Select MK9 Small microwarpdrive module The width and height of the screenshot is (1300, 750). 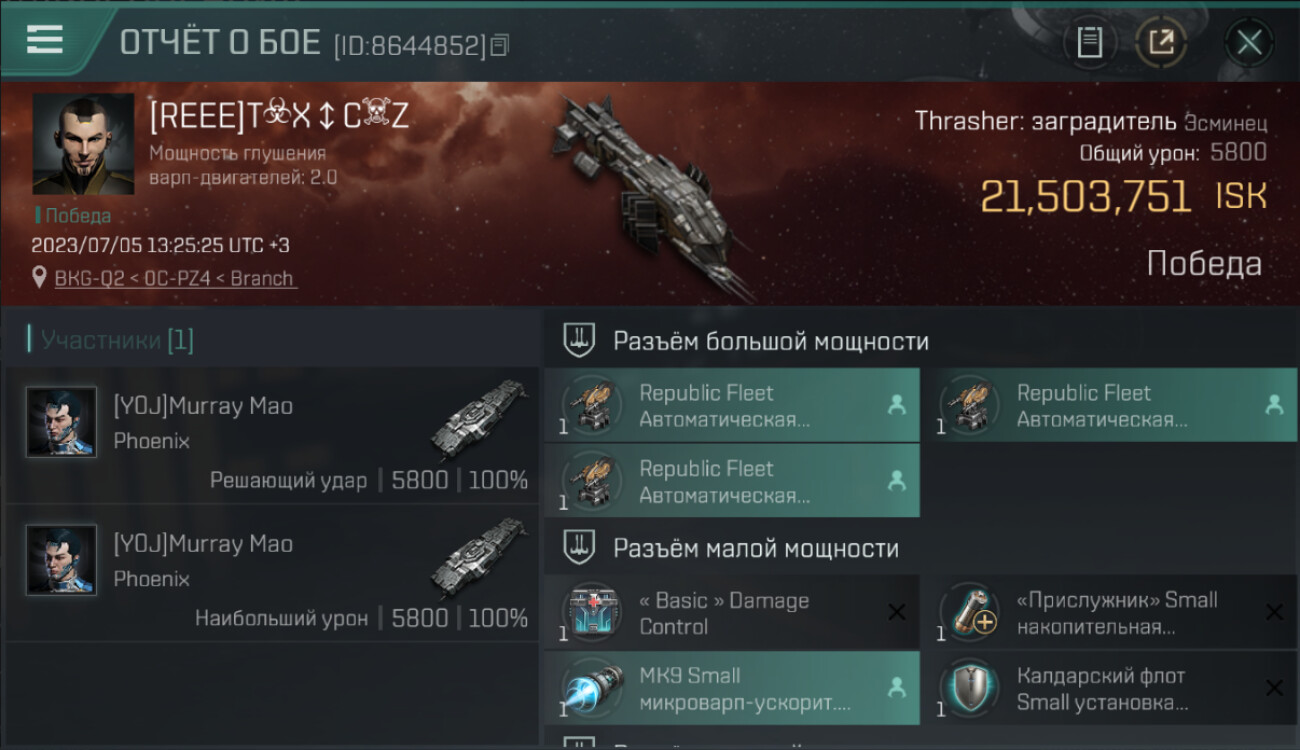pos(732,688)
